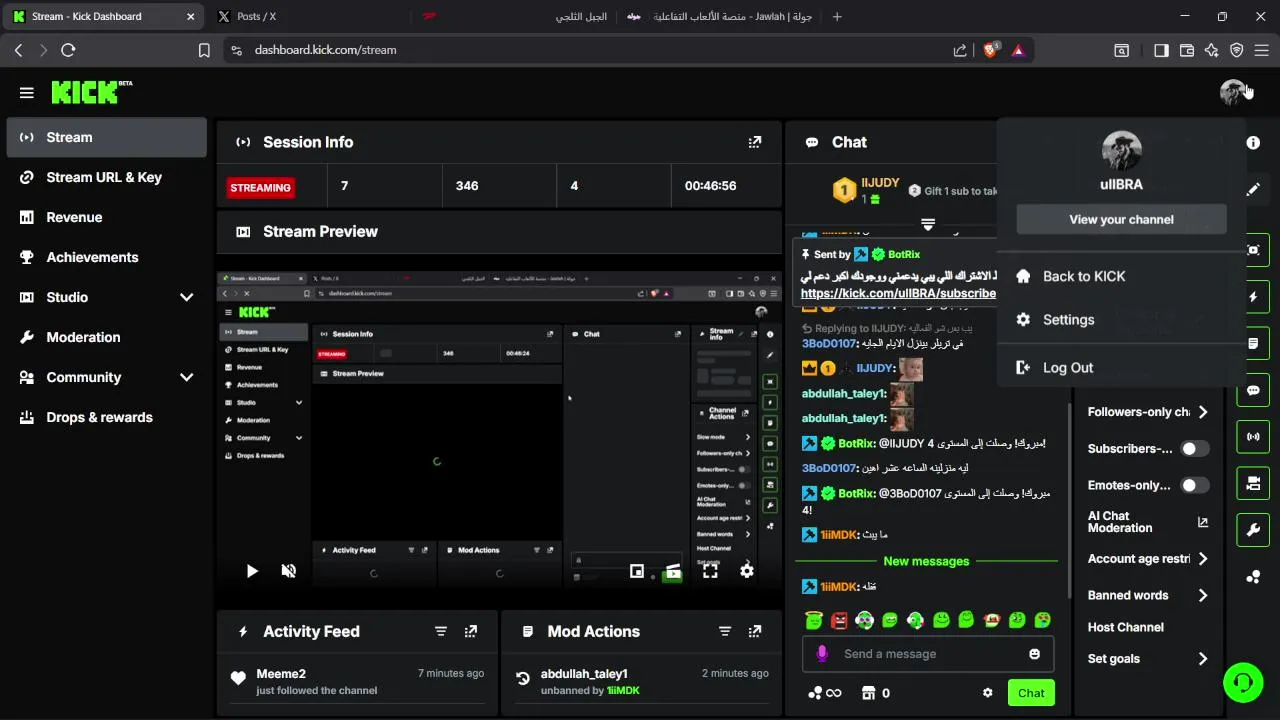Click the three-dots cluster icon in right rail

(1253, 577)
